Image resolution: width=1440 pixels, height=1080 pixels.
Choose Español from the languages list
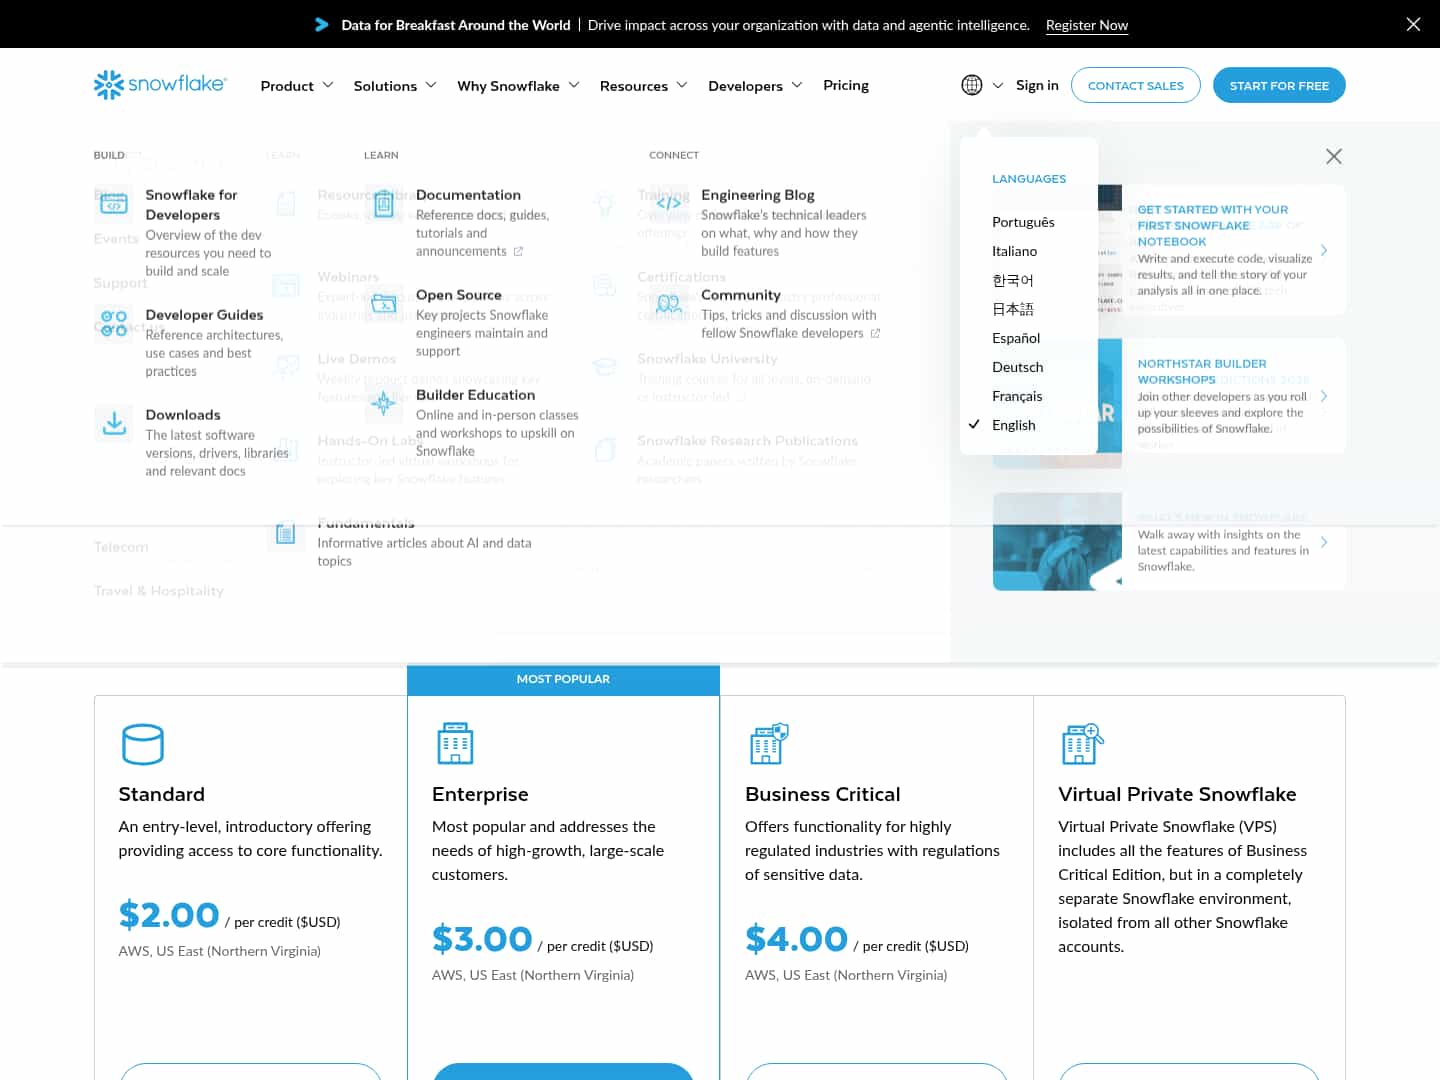point(1015,338)
